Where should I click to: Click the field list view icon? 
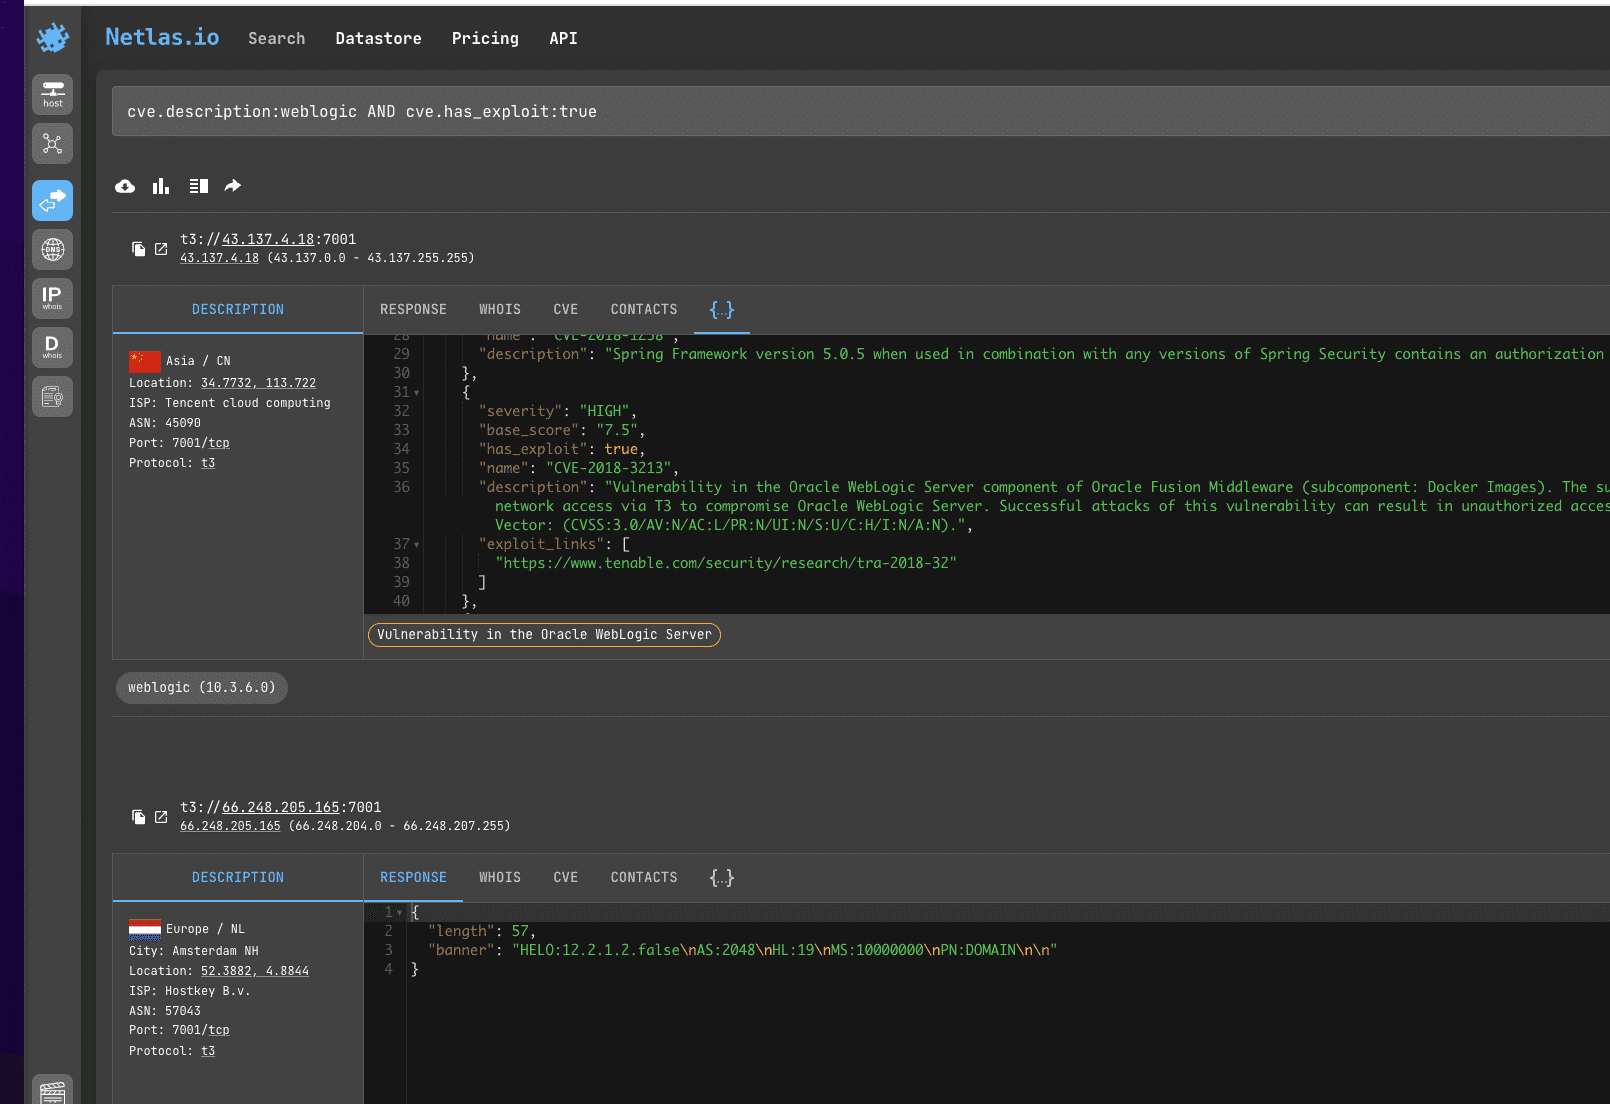point(198,186)
